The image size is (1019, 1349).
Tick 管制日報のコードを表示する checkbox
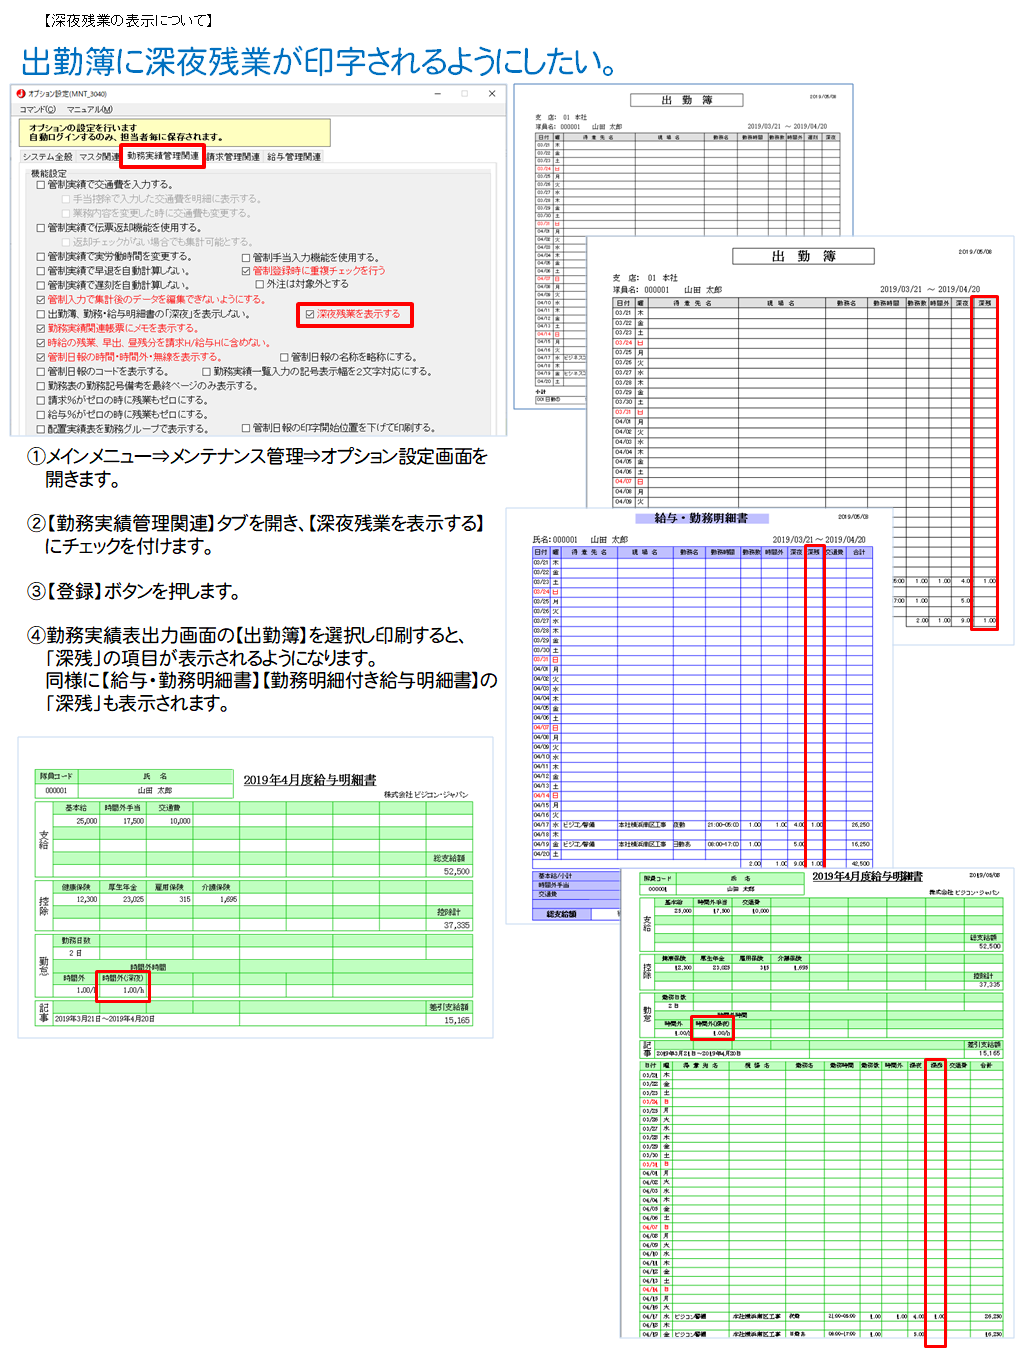click(41, 371)
